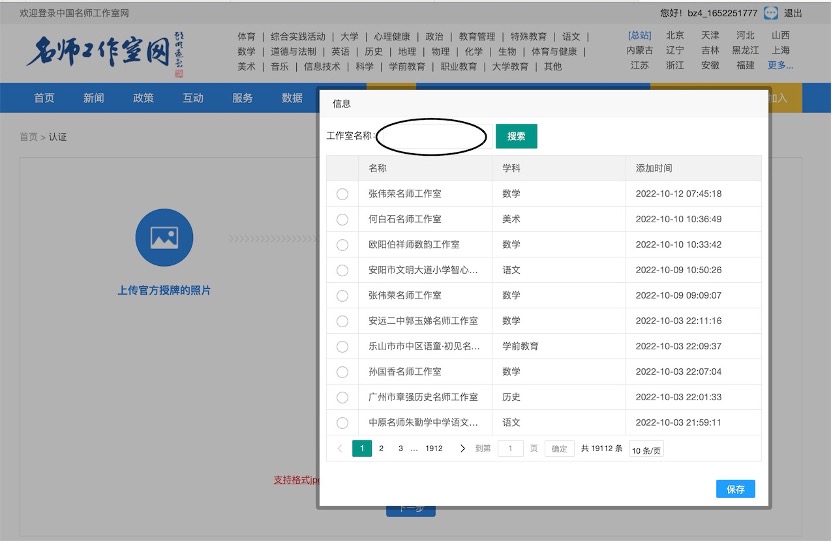Screen dimensions: 832x542
Task: Select the 黑龙江 region link
Action: pos(746,50)
